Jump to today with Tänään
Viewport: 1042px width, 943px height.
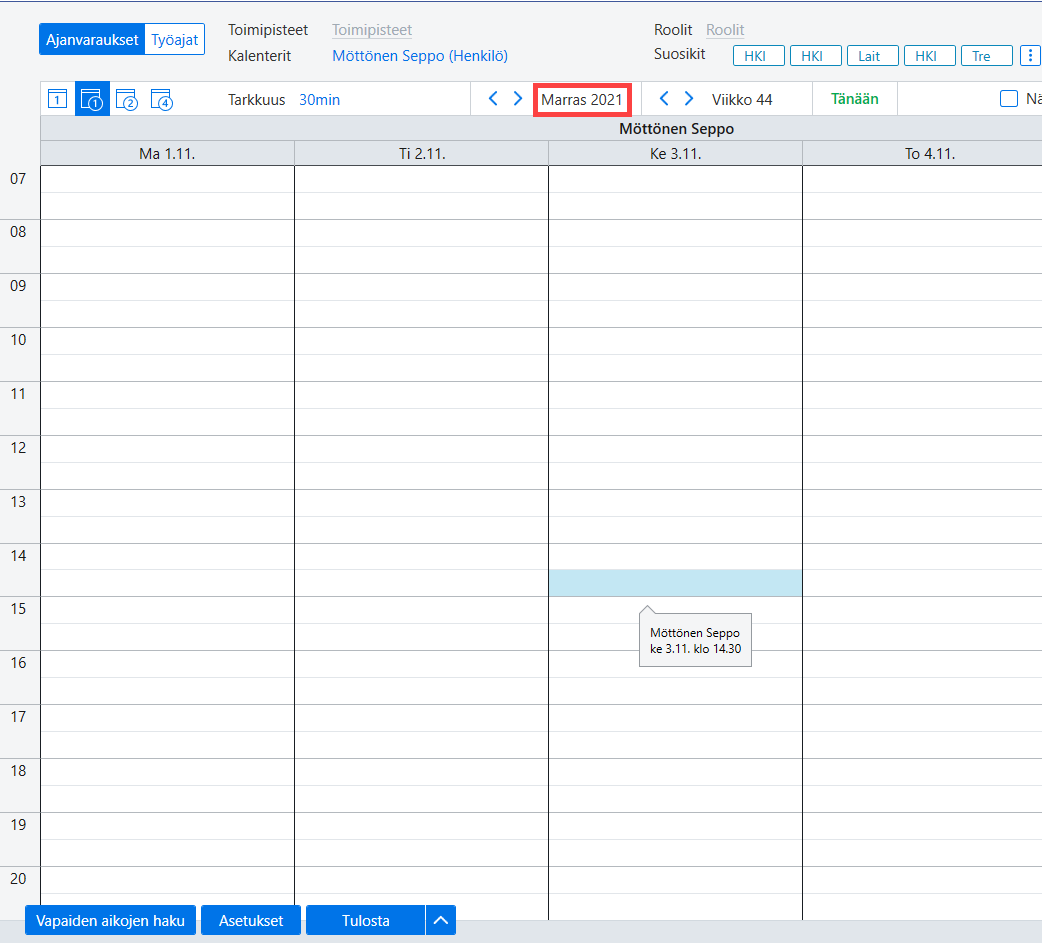coord(855,99)
